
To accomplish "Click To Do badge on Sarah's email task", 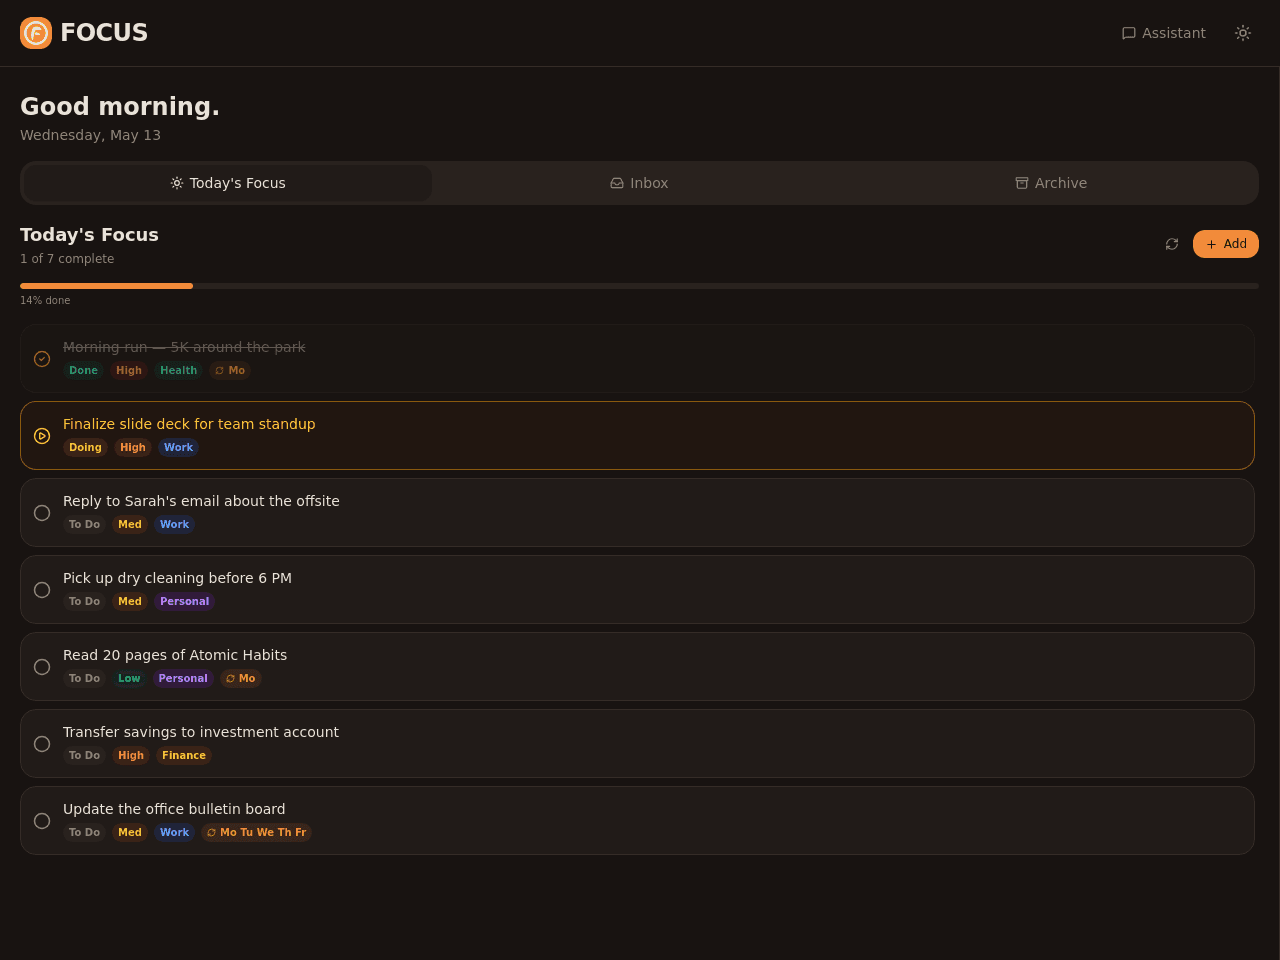I will [x=84, y=525].
